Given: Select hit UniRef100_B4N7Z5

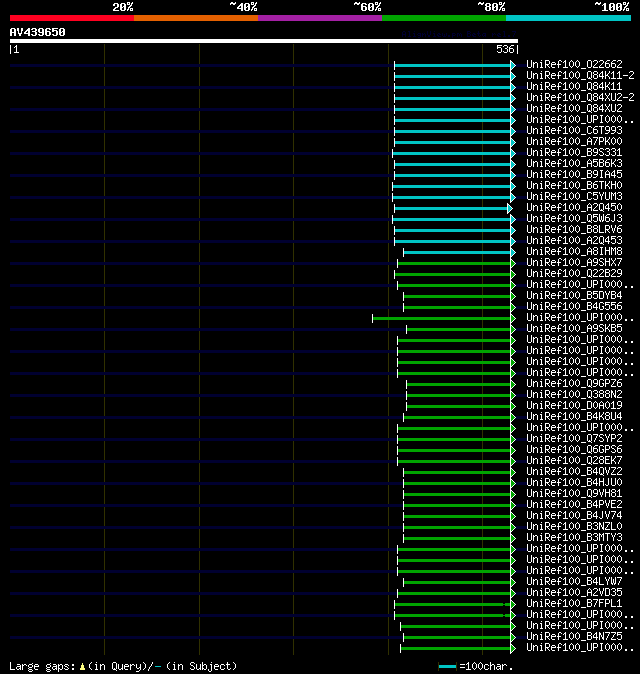Looking at the screenshot, I should (574, 637).
